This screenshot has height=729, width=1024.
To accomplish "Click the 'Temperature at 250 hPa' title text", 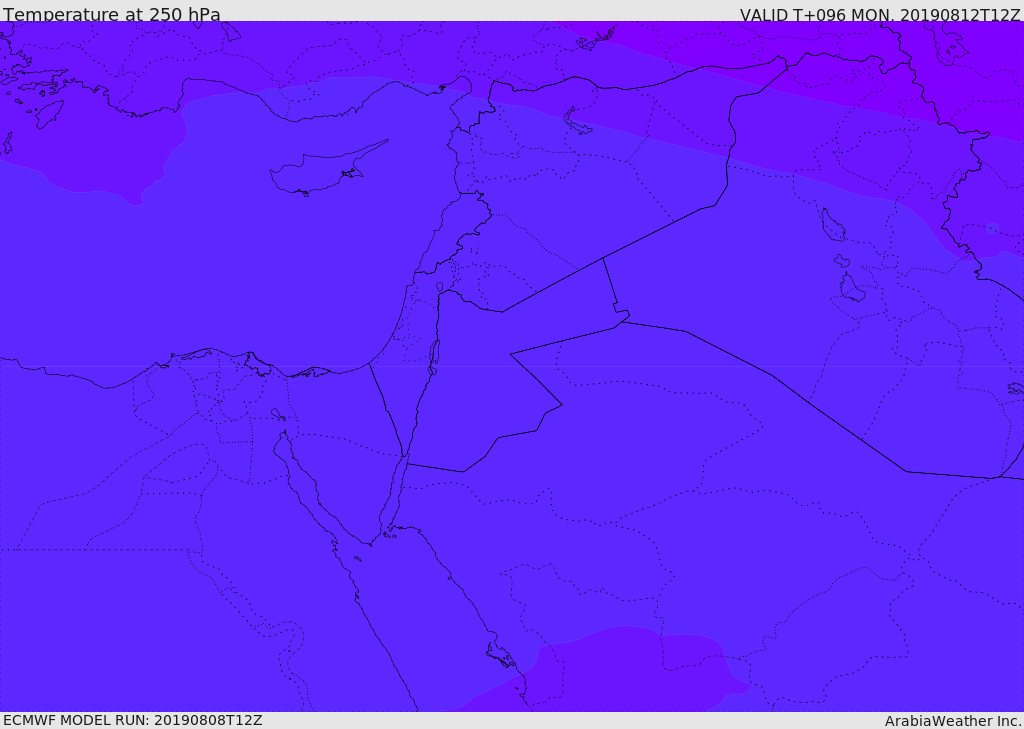I will [112, 14].
